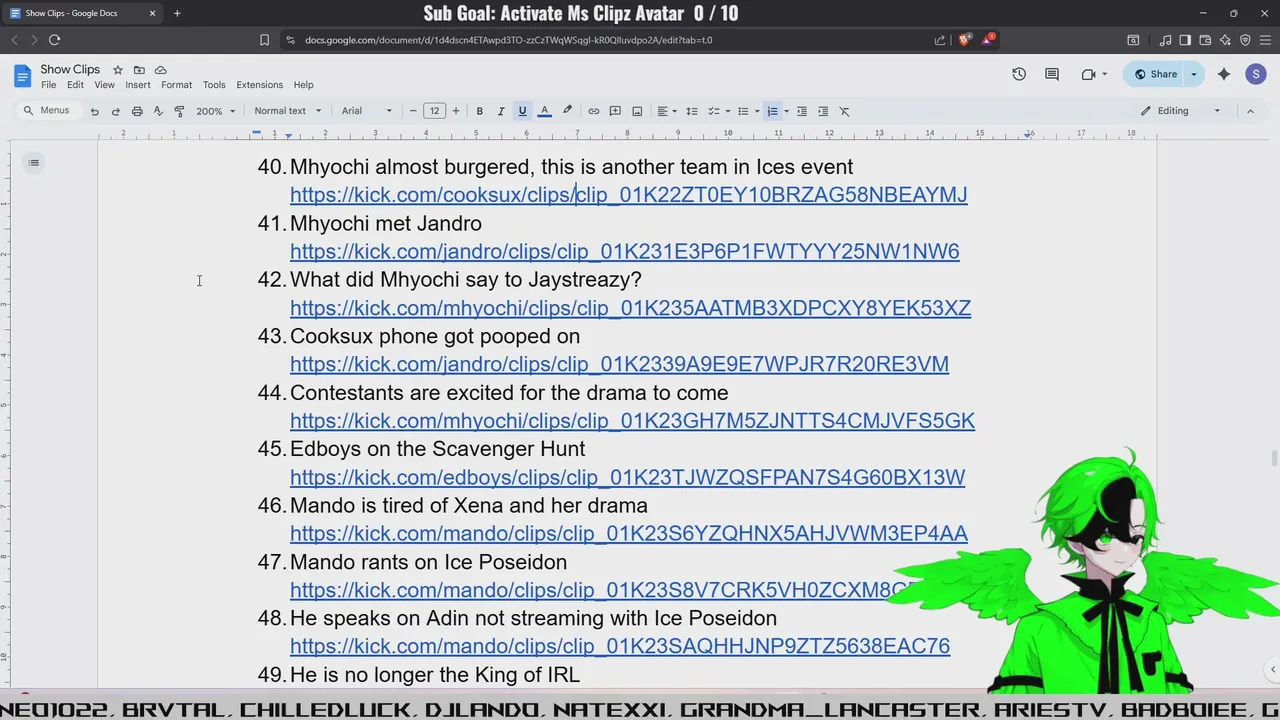Open Brave Wallet icon
Viewport: 1280px width, 720px height.
click(1205, 40)
